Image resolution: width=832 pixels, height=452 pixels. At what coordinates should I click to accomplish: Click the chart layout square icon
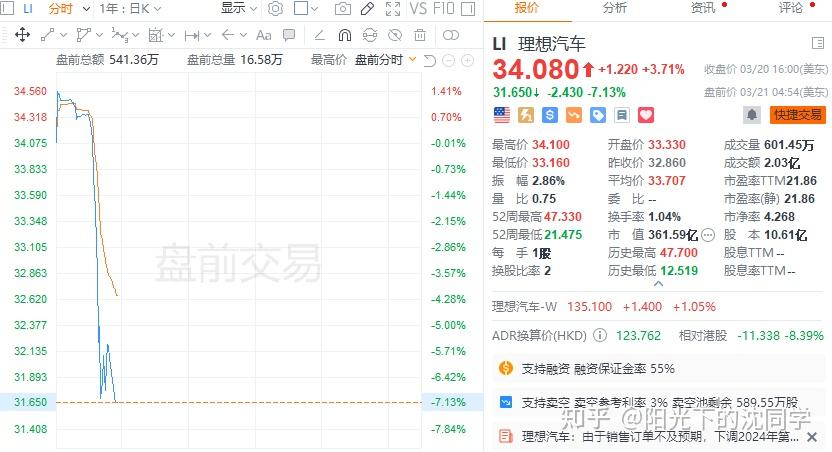coord(301,8)
